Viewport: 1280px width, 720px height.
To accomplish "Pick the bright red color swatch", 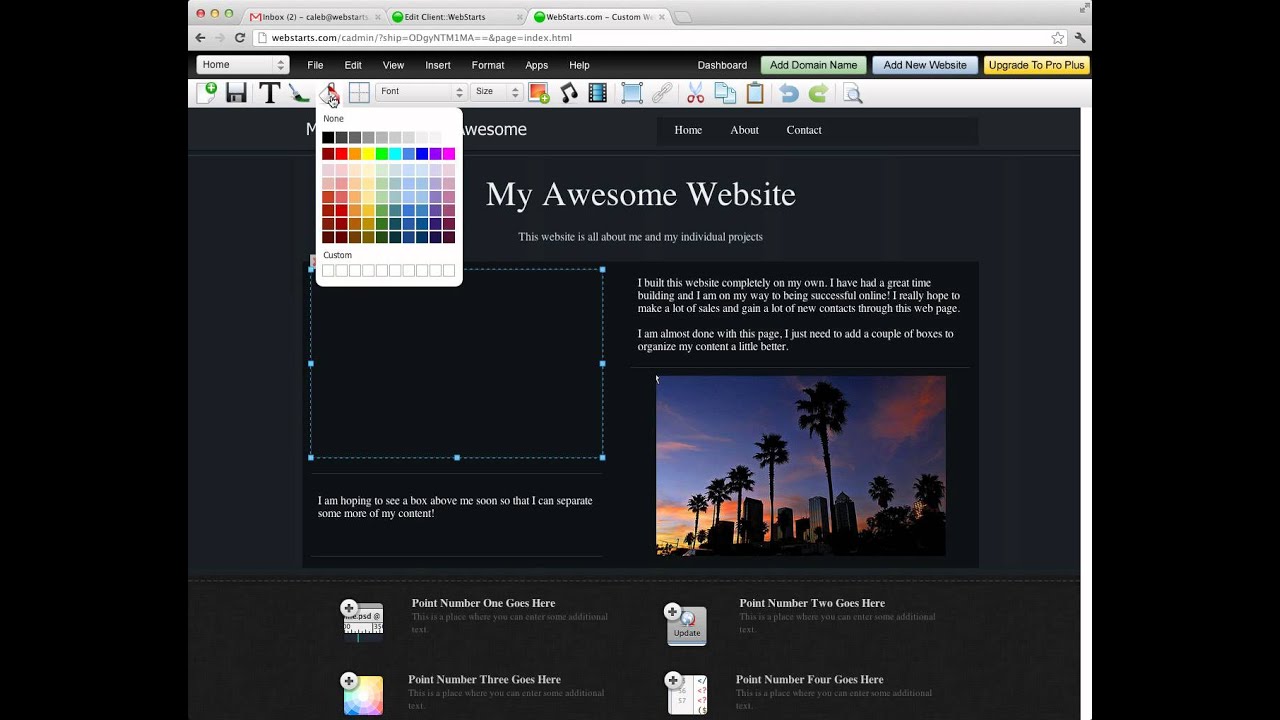I will point(341,154).
